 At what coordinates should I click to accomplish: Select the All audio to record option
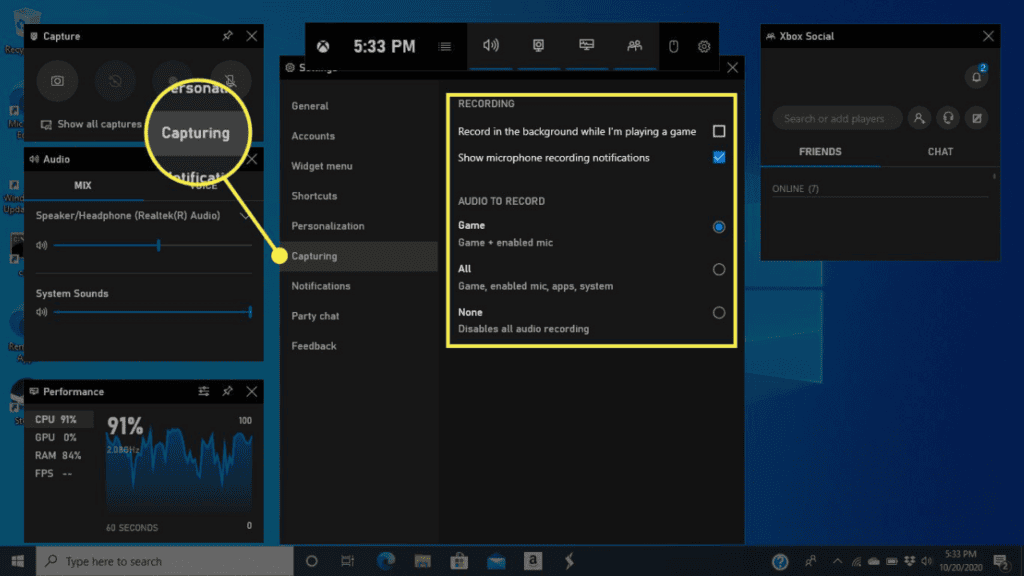coord(718,268)
